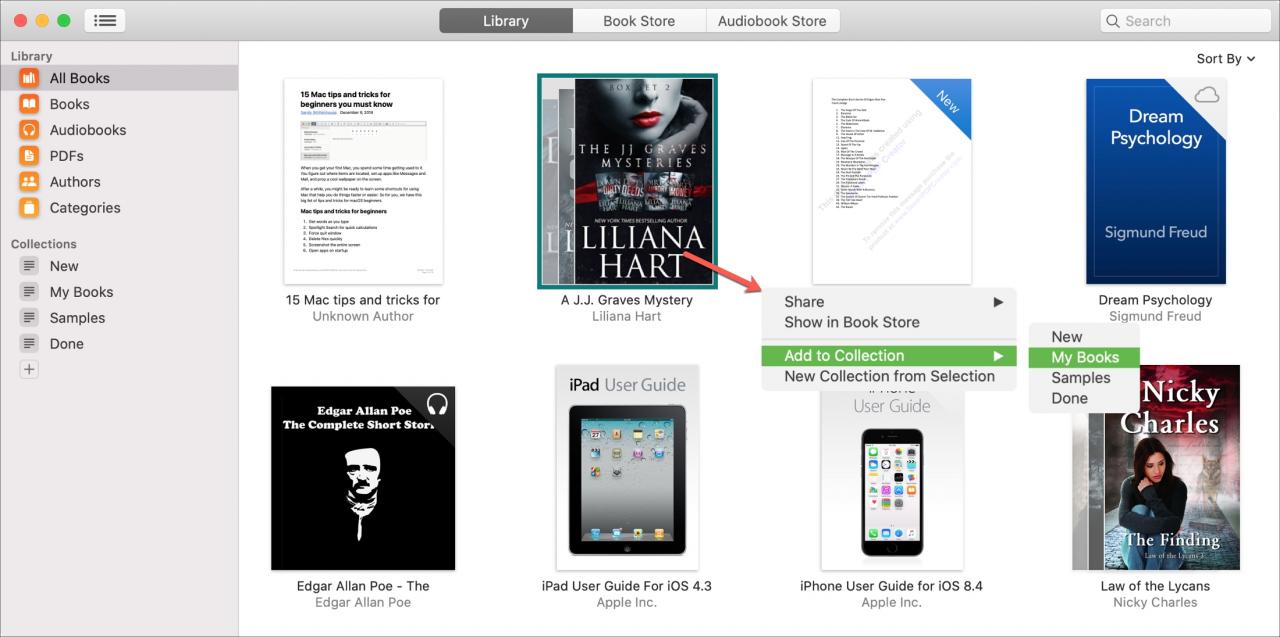
Task: Expand the Add to Collection submenu arrow
Action: (998, 356)
